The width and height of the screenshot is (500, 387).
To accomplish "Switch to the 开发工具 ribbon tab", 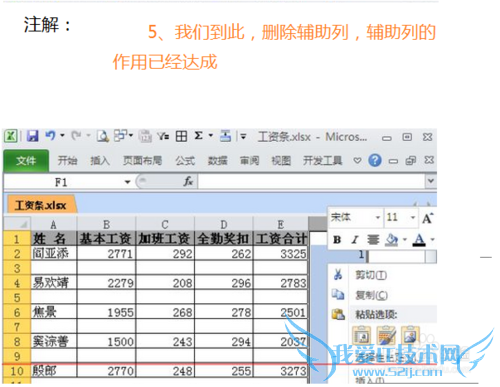I will (322, 161).
